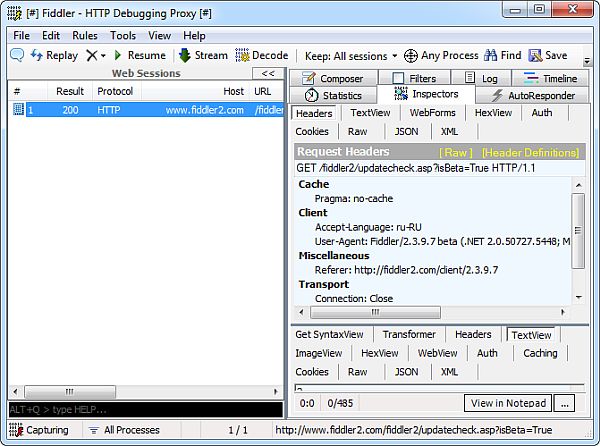Viewport: 600px width, 446px height.
Task: Click the comment bubble icon
Action: coord(17,56)
